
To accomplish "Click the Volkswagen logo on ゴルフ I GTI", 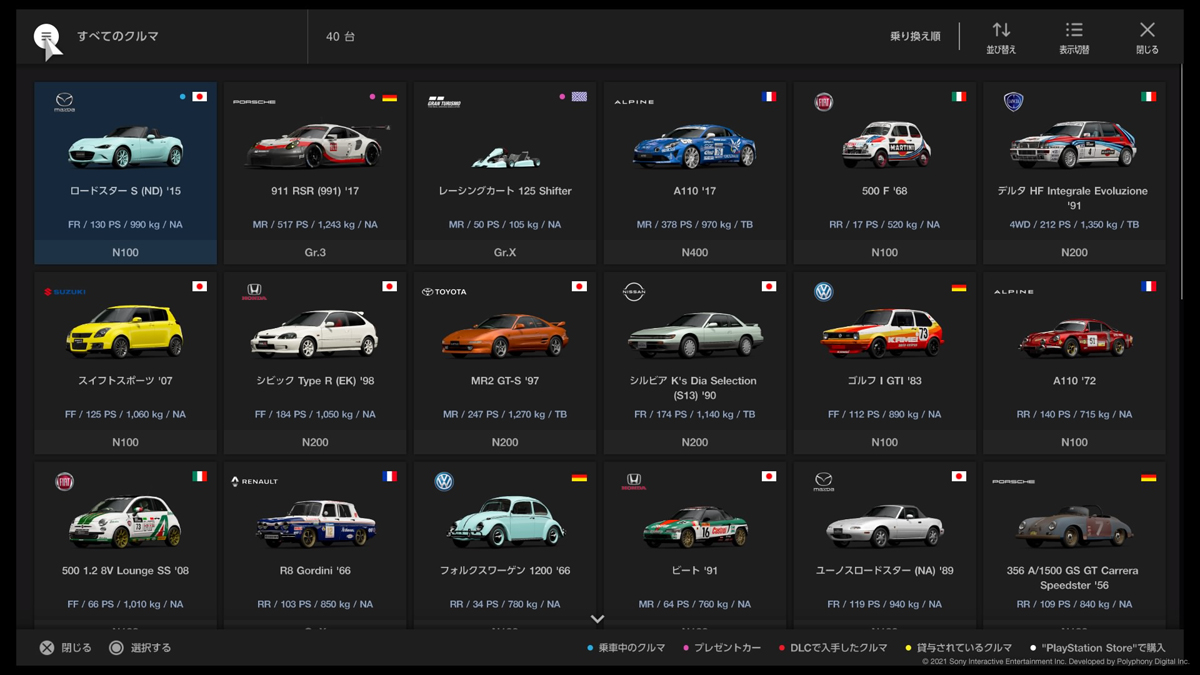I will click(x=823, y=292).
